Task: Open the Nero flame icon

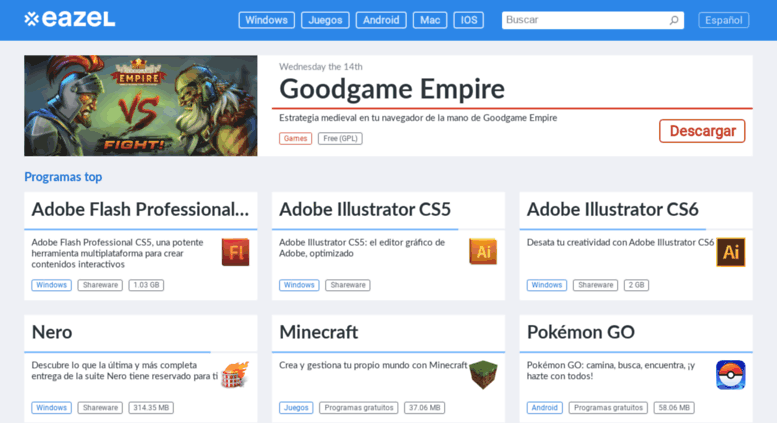Action: pos(234,375)
